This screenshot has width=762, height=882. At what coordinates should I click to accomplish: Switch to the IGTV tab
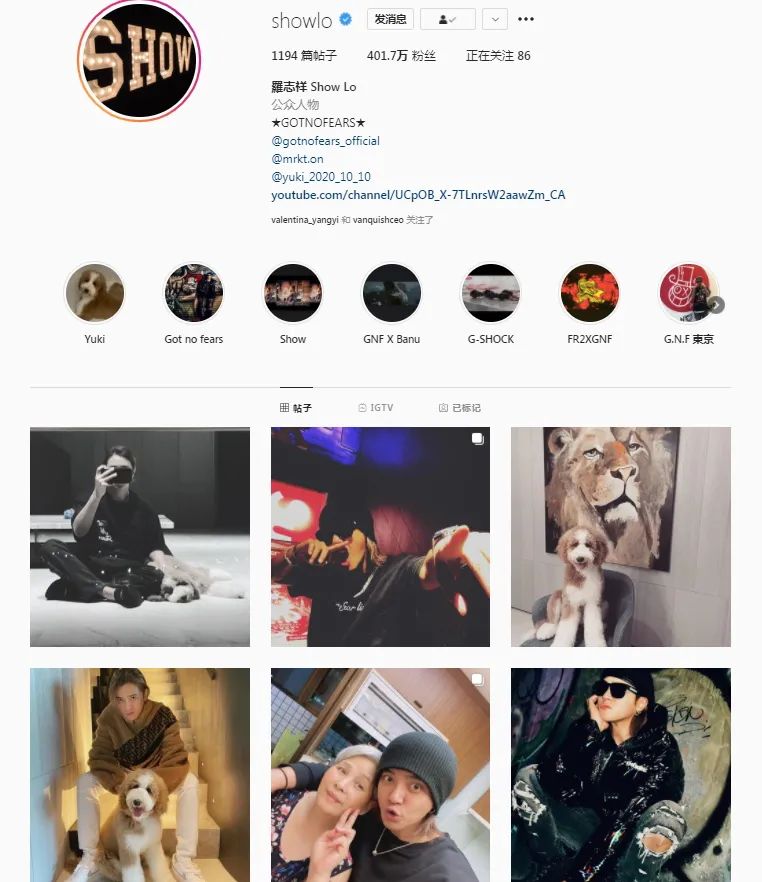pos(376,408)
